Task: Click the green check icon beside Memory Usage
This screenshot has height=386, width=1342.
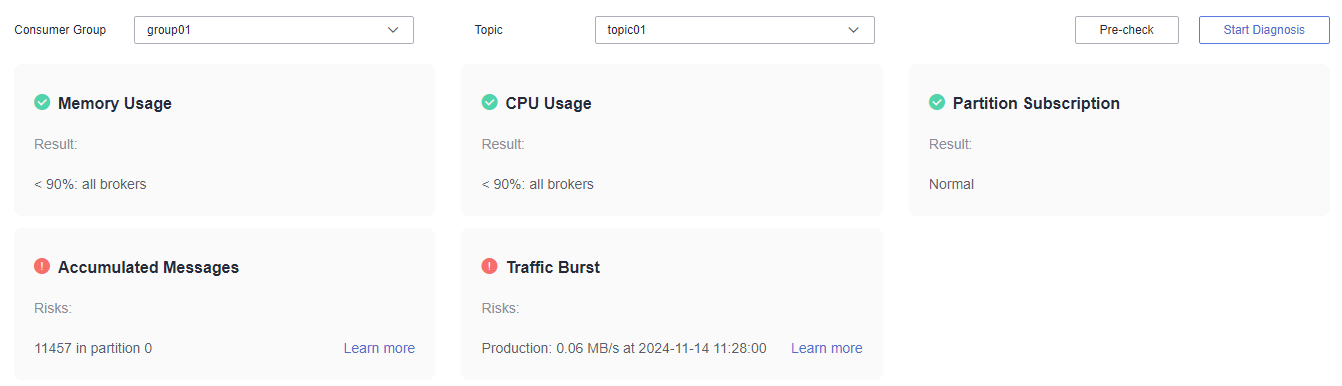Action: coord(42,102)
